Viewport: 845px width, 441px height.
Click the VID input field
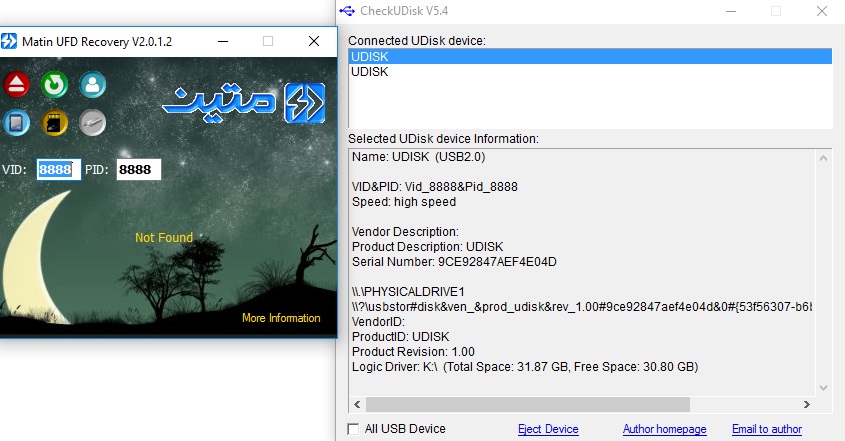click(x=59, y=169)
